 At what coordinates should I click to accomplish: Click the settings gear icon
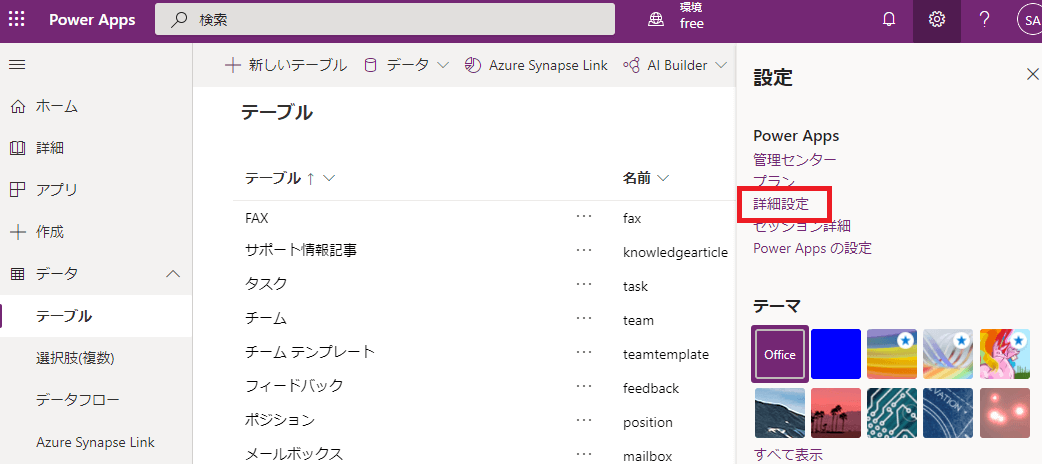pos(937,20)
